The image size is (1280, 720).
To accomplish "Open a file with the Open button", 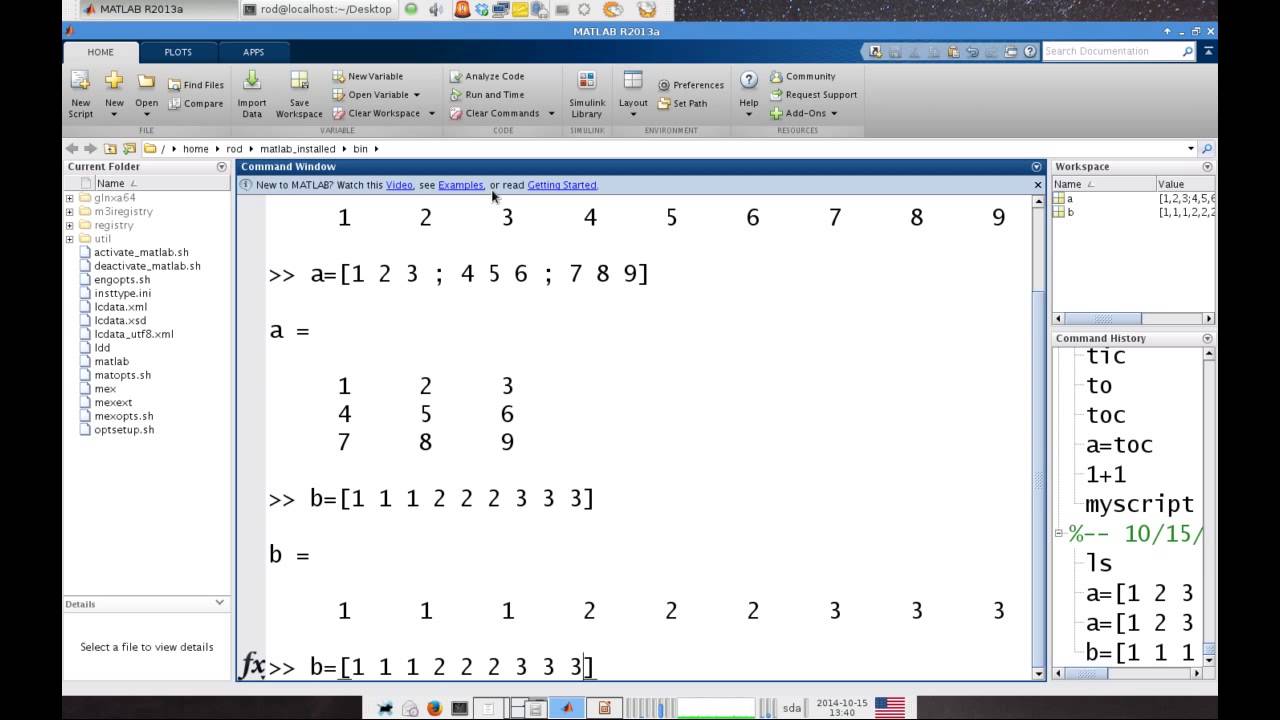I will pyautogui.click(x=146, y=94).
